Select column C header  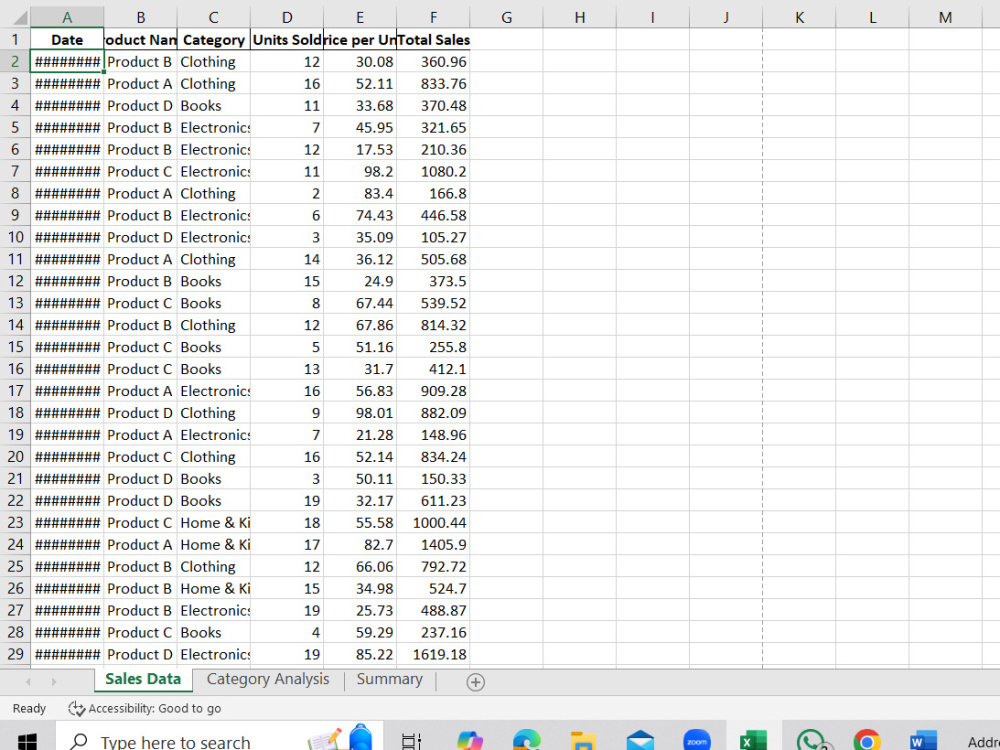pyautogui.click(x=214, y=17)
